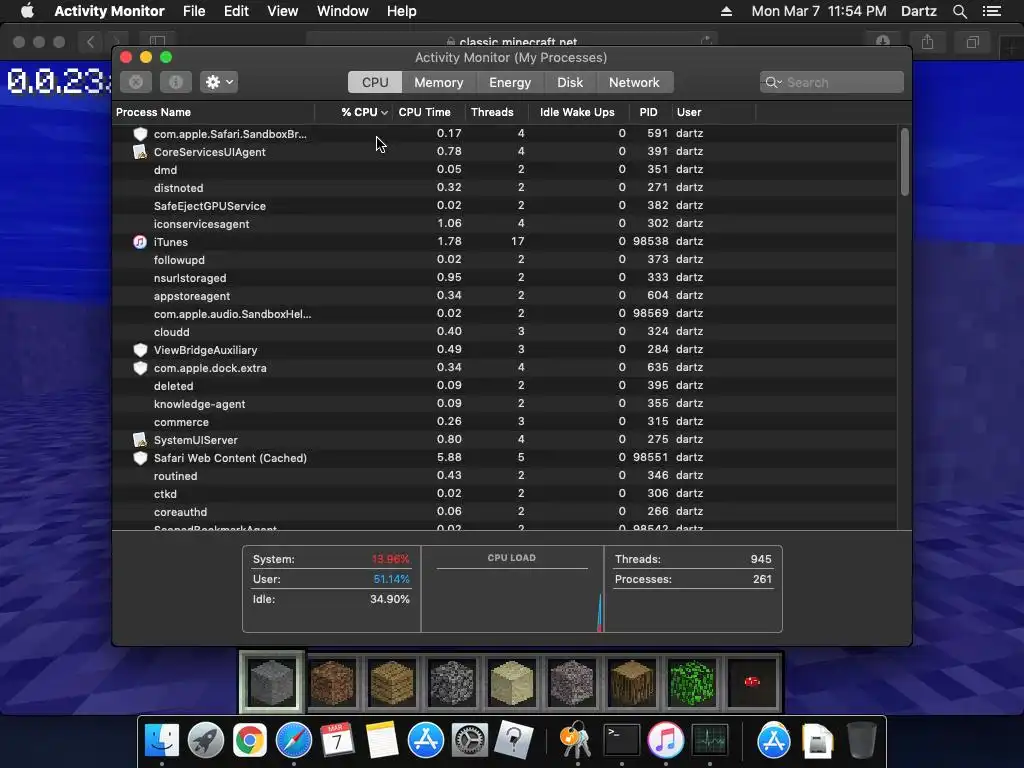Viewport: 1024px width, 768px height.
Task: Open Launchpad rocket in the Dock
Action: tap(206, 741)
